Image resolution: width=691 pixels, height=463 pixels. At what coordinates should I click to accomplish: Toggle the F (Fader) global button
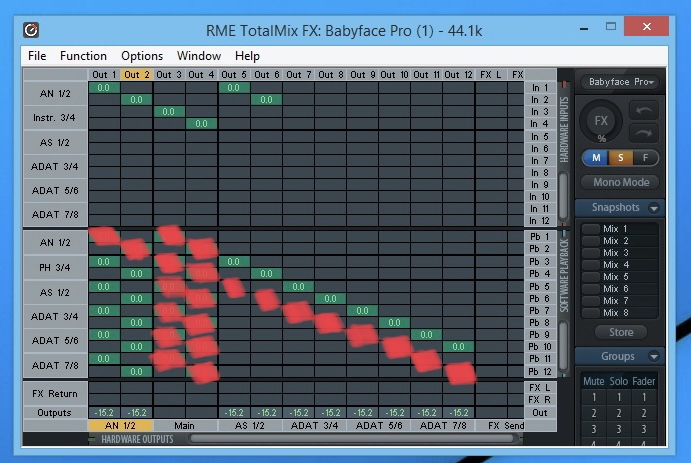pos(645,158)
